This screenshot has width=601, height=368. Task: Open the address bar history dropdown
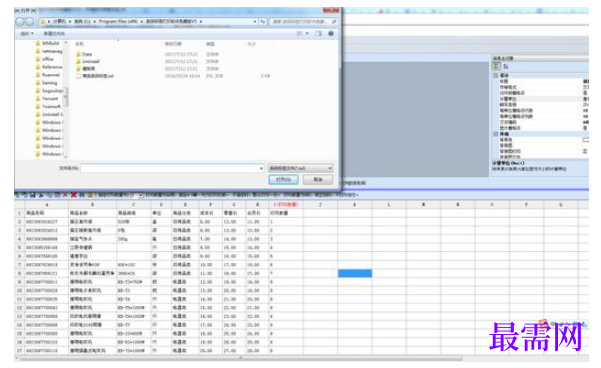coord(255,22)
